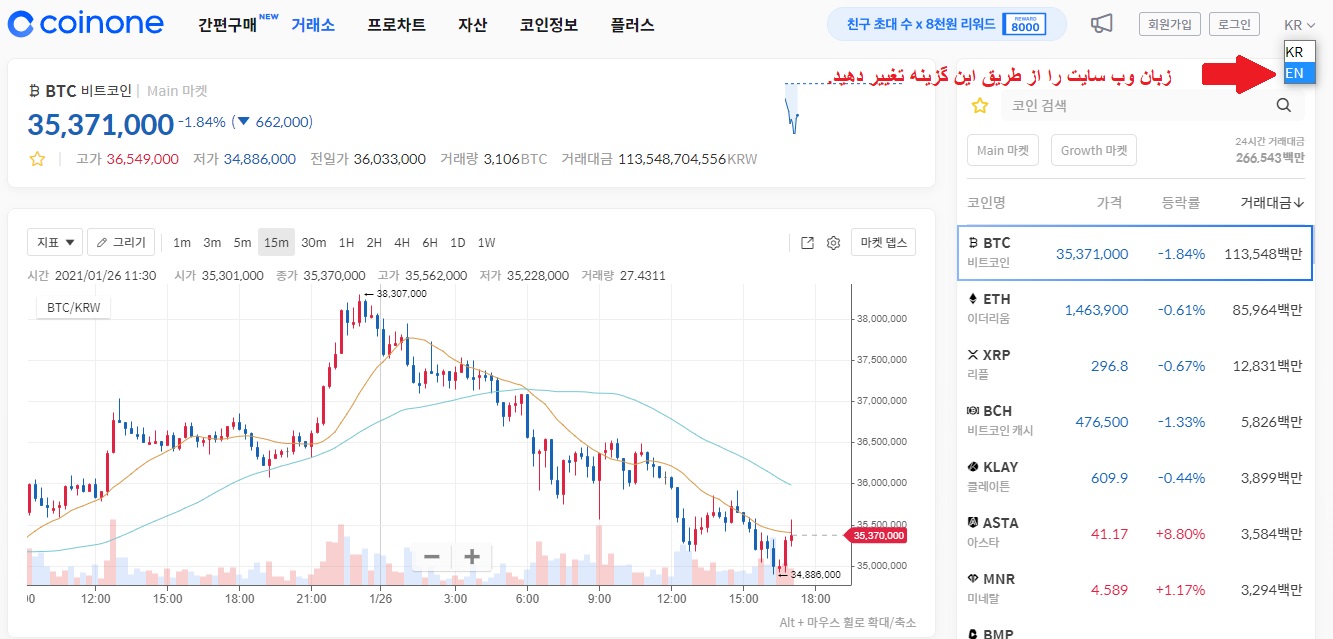
Task: Click ASTA coin icon in list
Action: coord(973,523)
